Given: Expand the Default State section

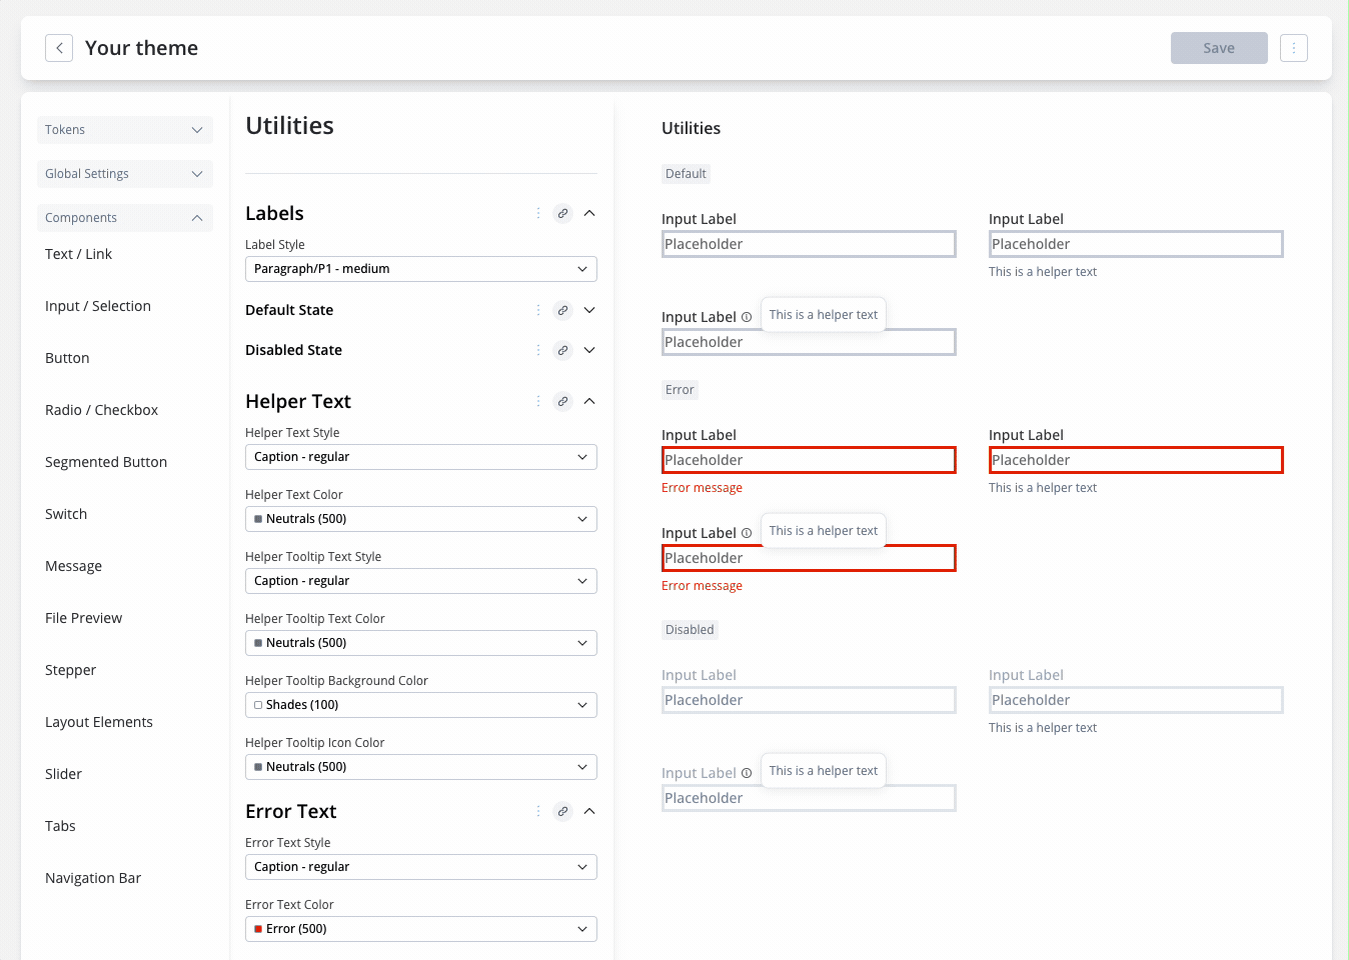Looking at the screenshot, I should 590,310.
